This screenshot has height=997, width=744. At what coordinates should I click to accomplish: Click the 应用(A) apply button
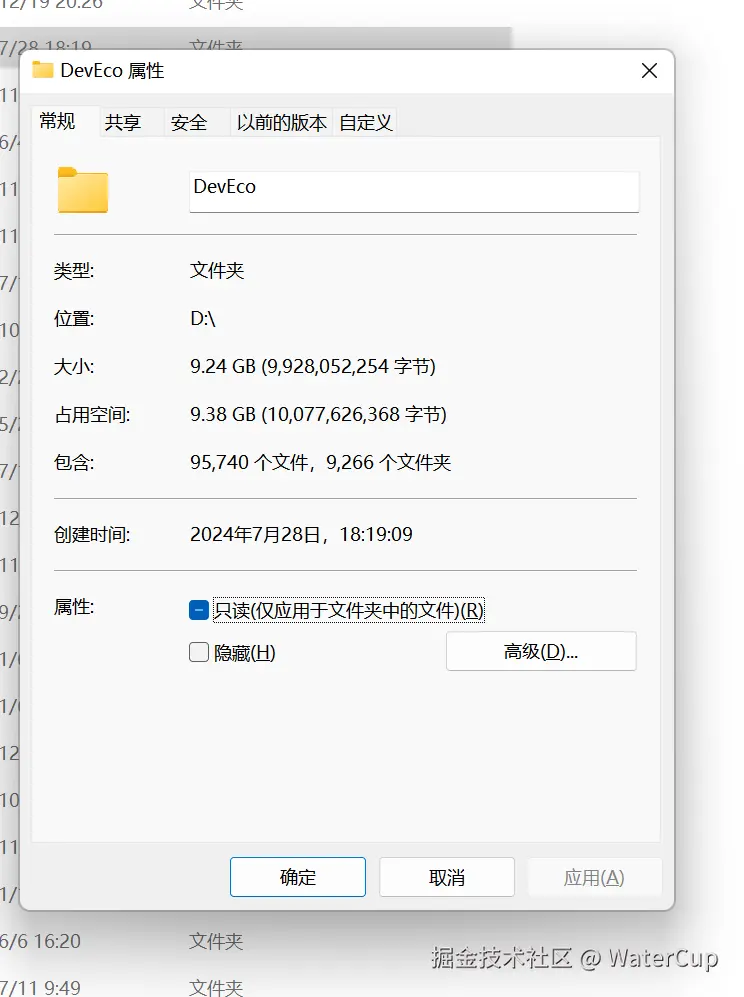coord(595,877)
